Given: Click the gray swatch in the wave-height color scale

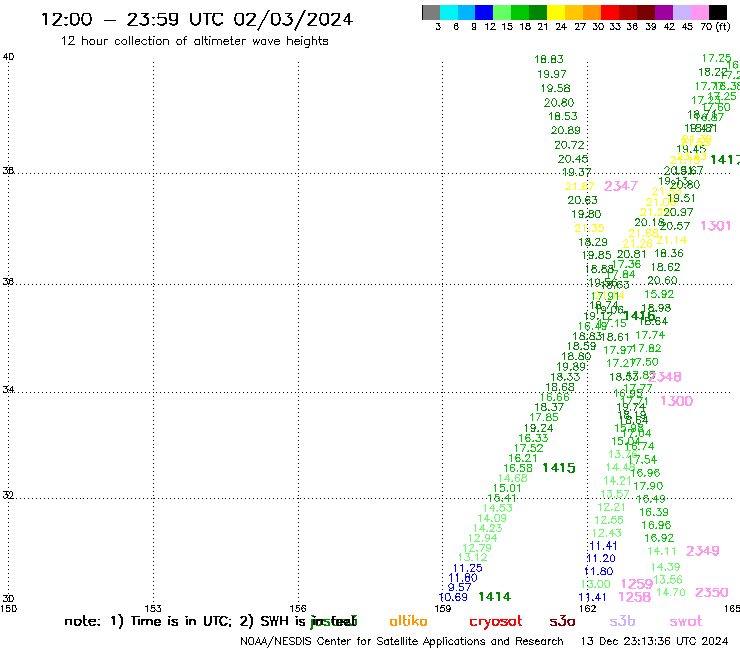Looking at the screenshot, I should 431,12.
